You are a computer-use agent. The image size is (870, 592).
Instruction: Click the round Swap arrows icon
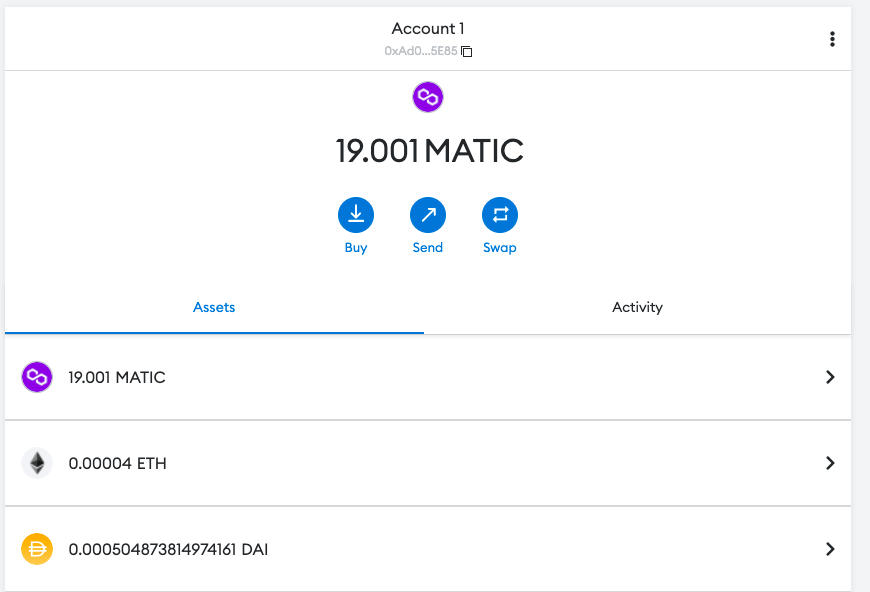point(500,215)
